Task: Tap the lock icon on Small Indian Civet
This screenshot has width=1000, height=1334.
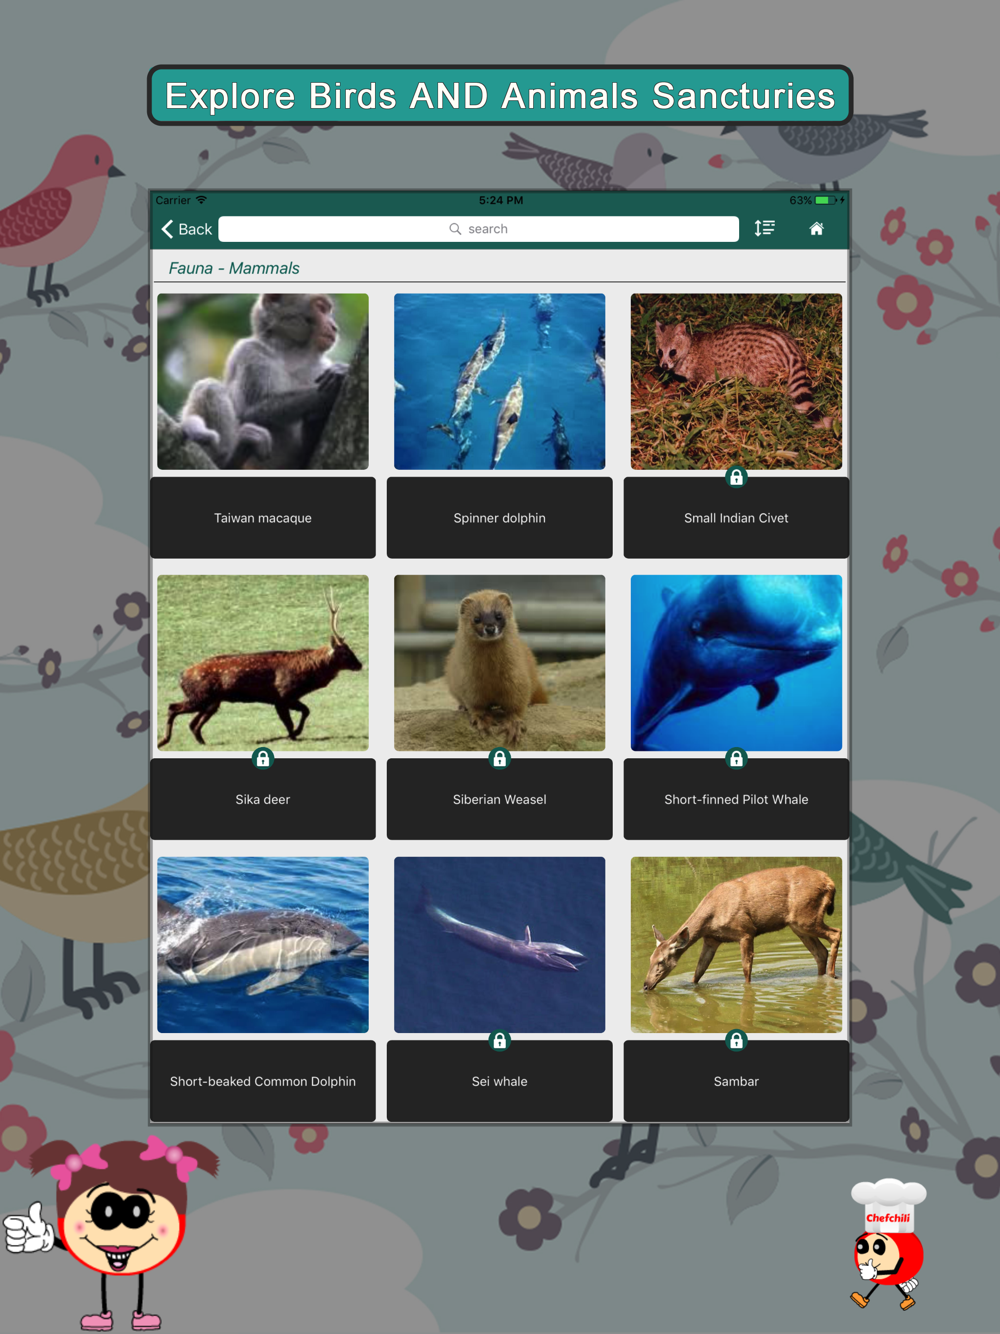Action: pos(736,477)
